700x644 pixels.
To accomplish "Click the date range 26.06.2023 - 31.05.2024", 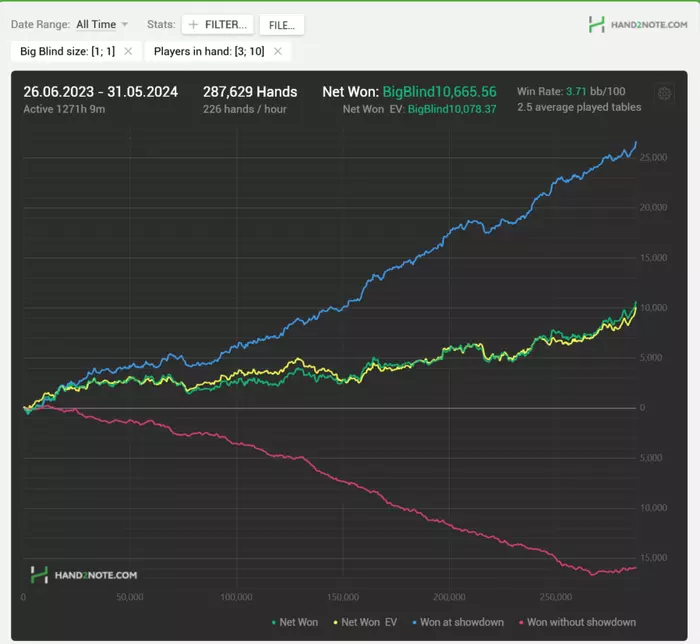I will (100, 92).
